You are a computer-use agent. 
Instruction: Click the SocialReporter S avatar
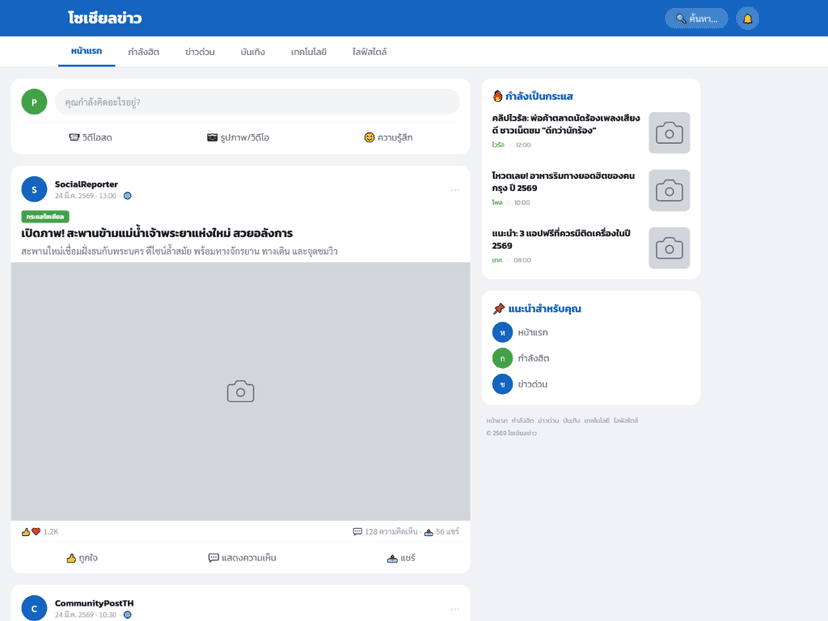point(34,190)
